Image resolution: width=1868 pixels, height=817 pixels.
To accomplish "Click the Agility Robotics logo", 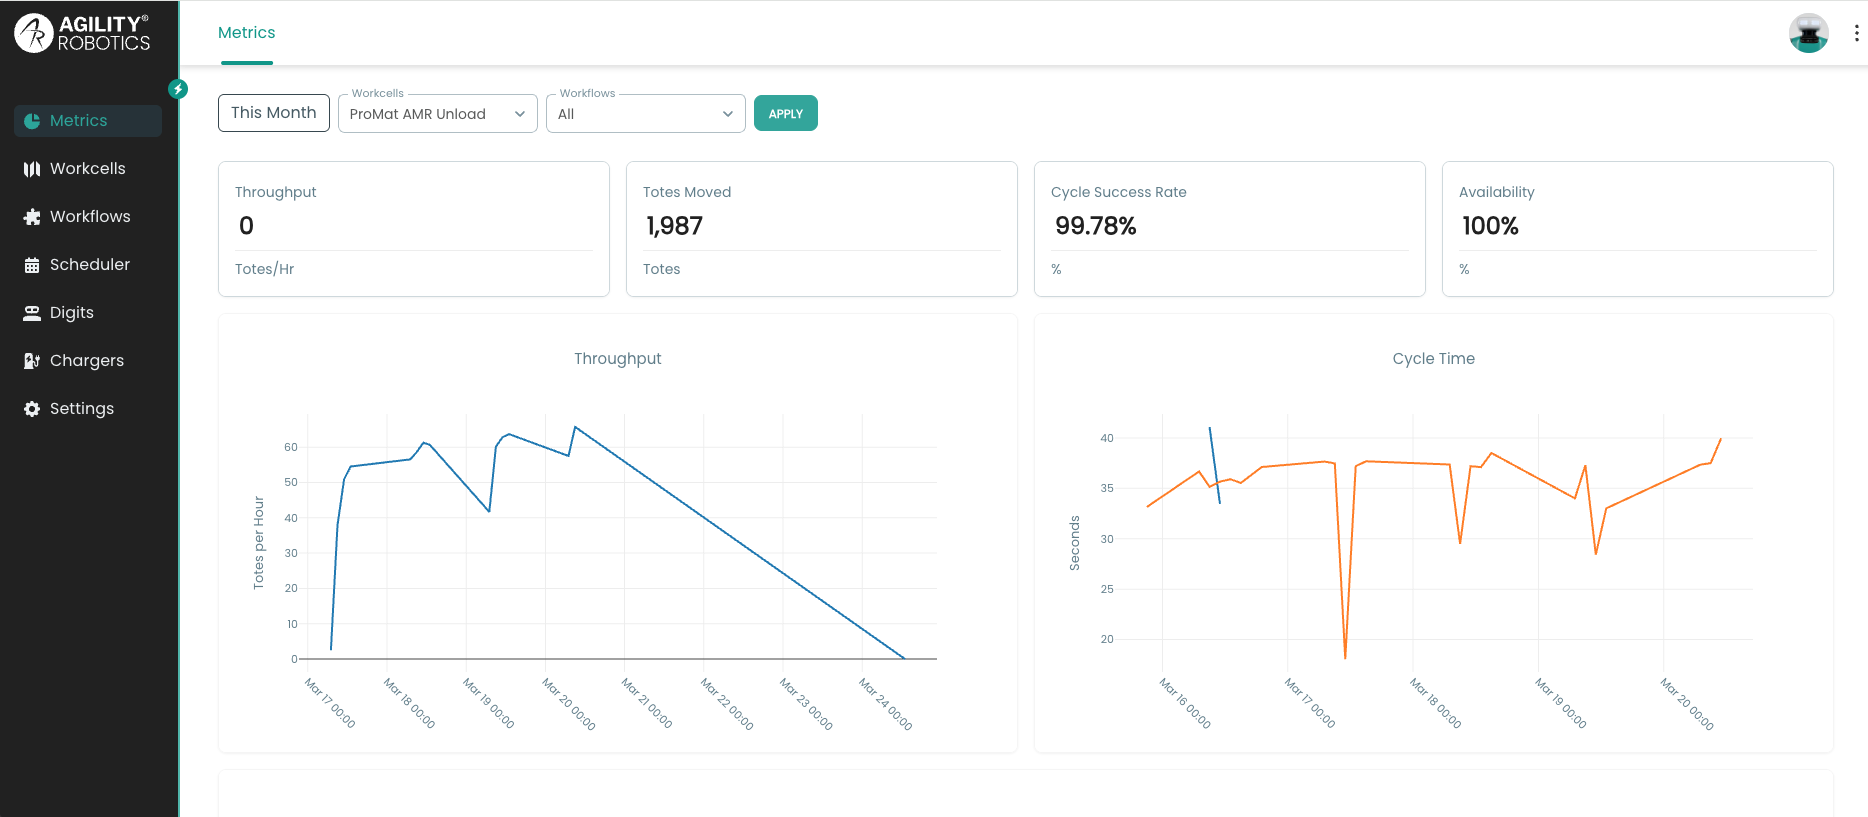I will 82,33.
